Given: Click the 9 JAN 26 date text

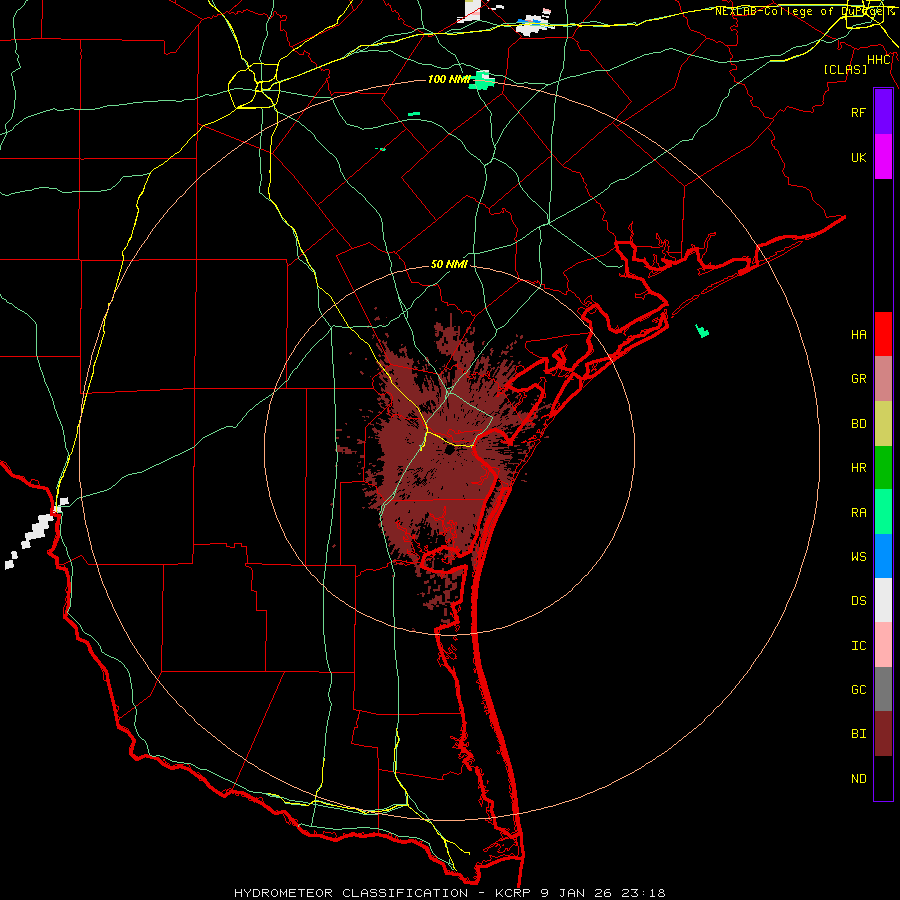Looking at the screenshot, I should 575,893.
